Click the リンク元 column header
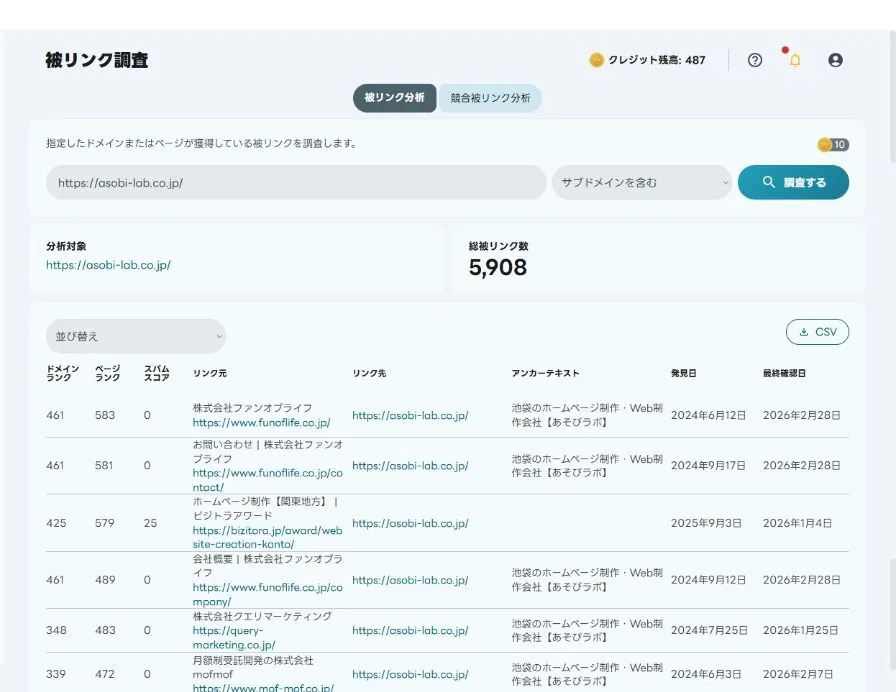896x692 pixels. [210, 373]
